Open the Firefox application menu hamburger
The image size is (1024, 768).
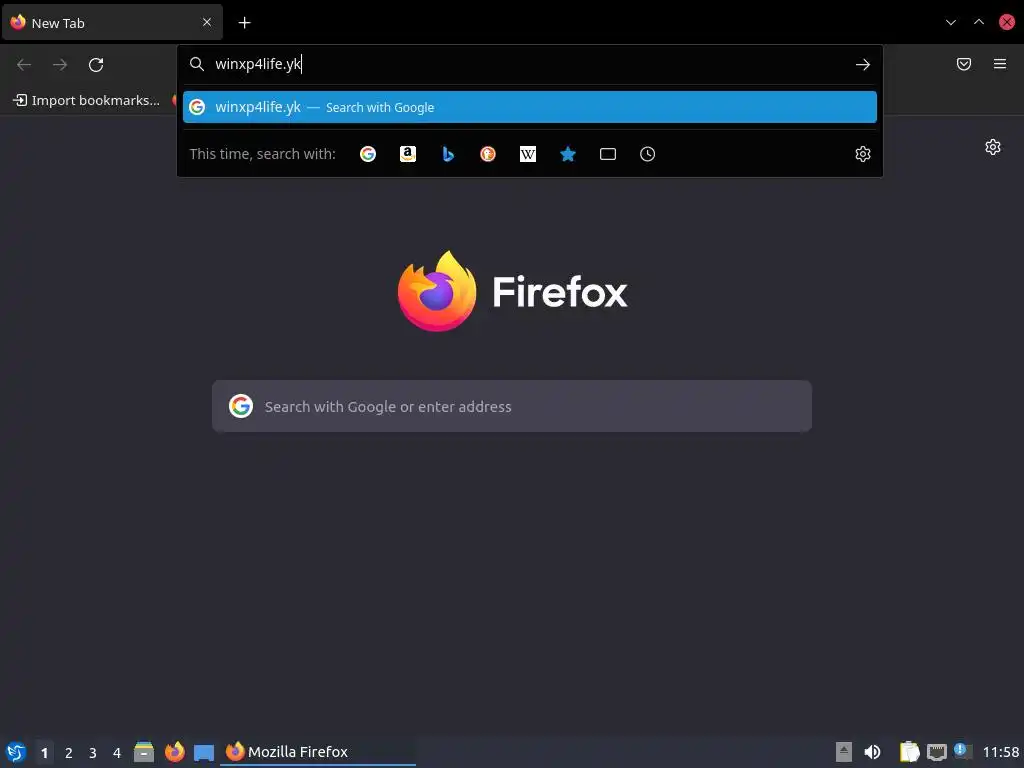coord(1000,64)
